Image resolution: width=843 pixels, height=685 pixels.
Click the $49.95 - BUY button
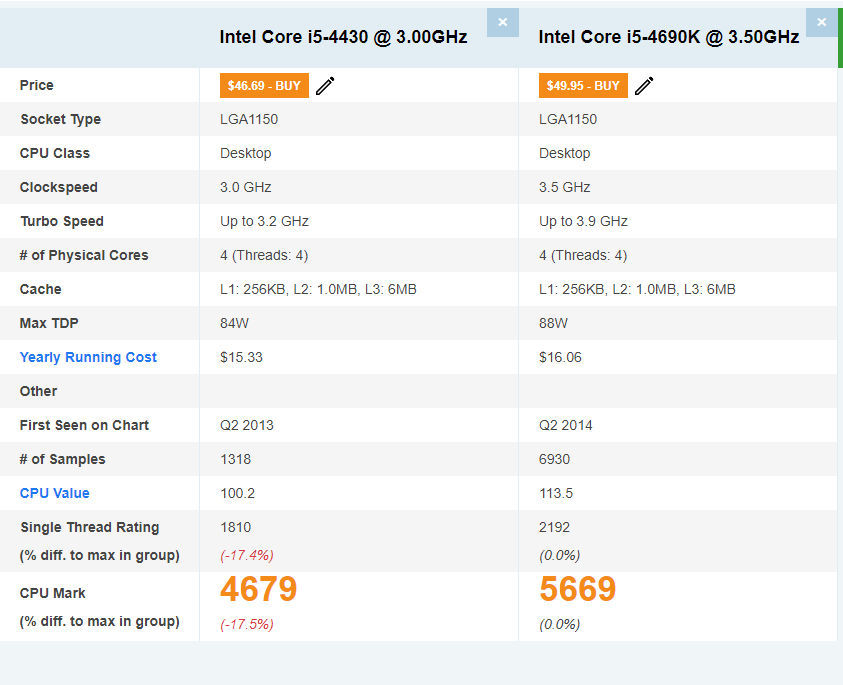click(583, 86)
